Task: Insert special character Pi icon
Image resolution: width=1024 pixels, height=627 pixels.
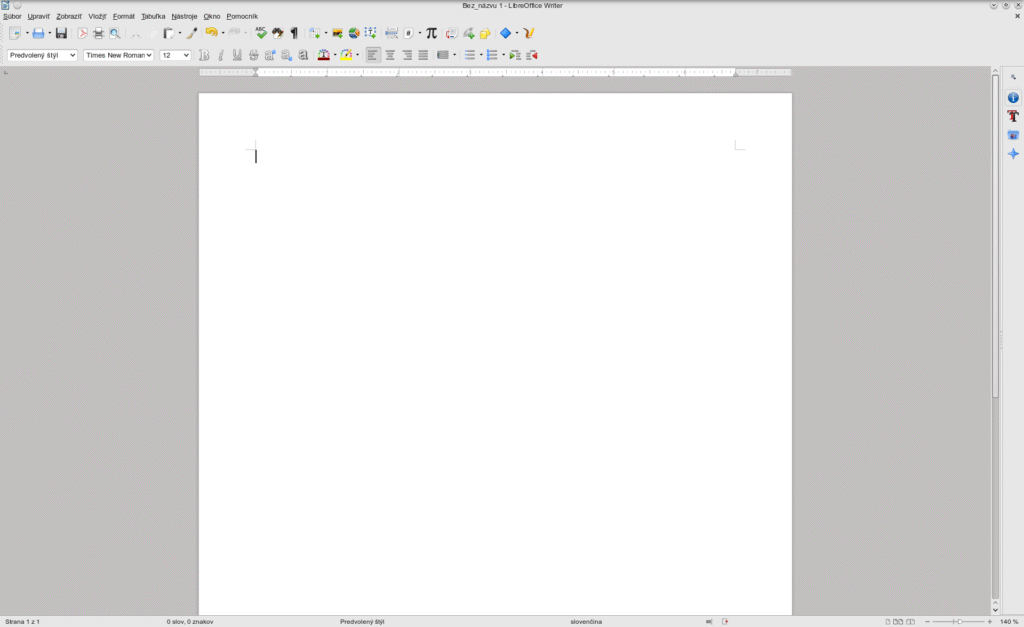Action: click(431, 33)
